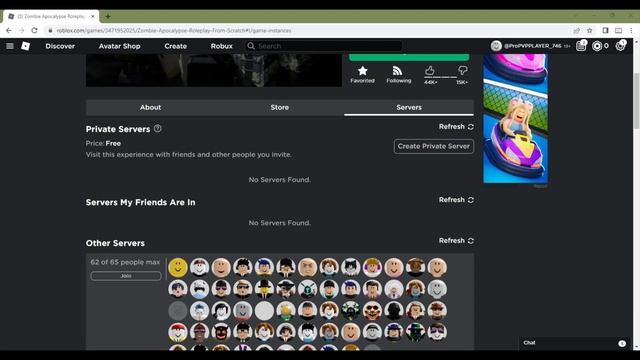The height and width of the screenshot is (360, 640).
Task: Click the Chrome side panel icon
Action: [605, 31]
